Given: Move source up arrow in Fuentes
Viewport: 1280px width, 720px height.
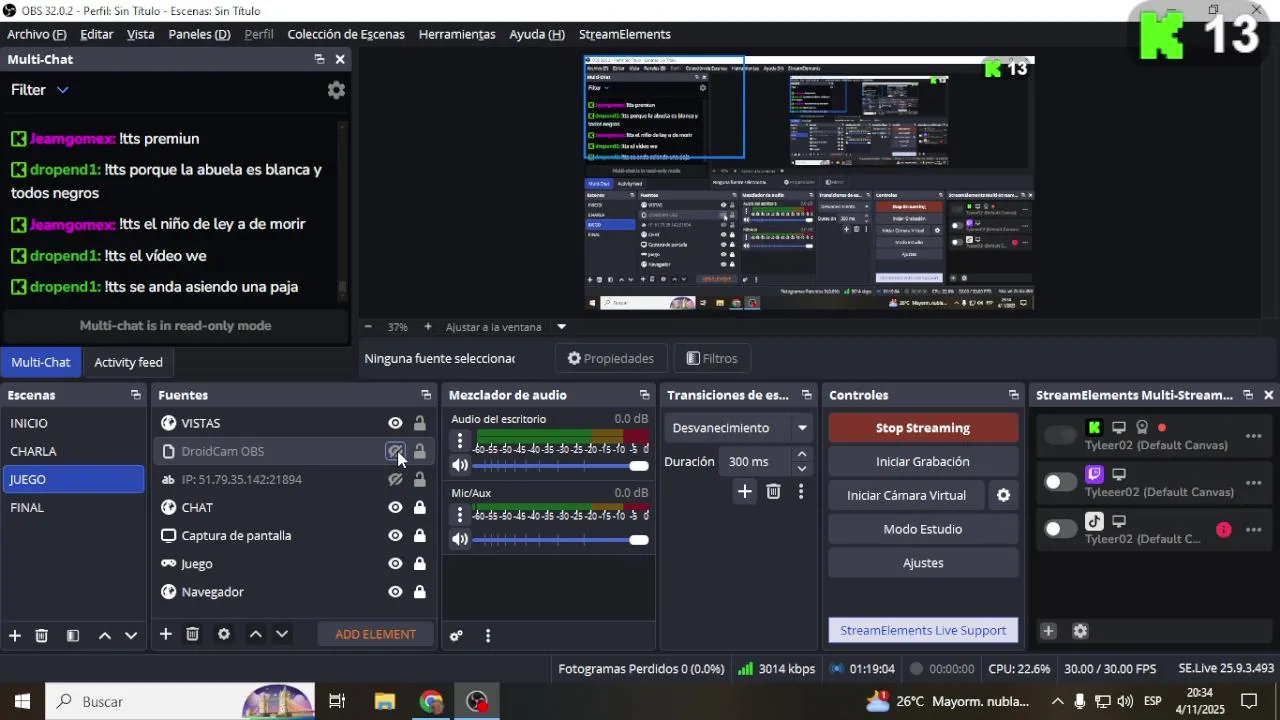Looking at the screenshot, I should 256,634.
